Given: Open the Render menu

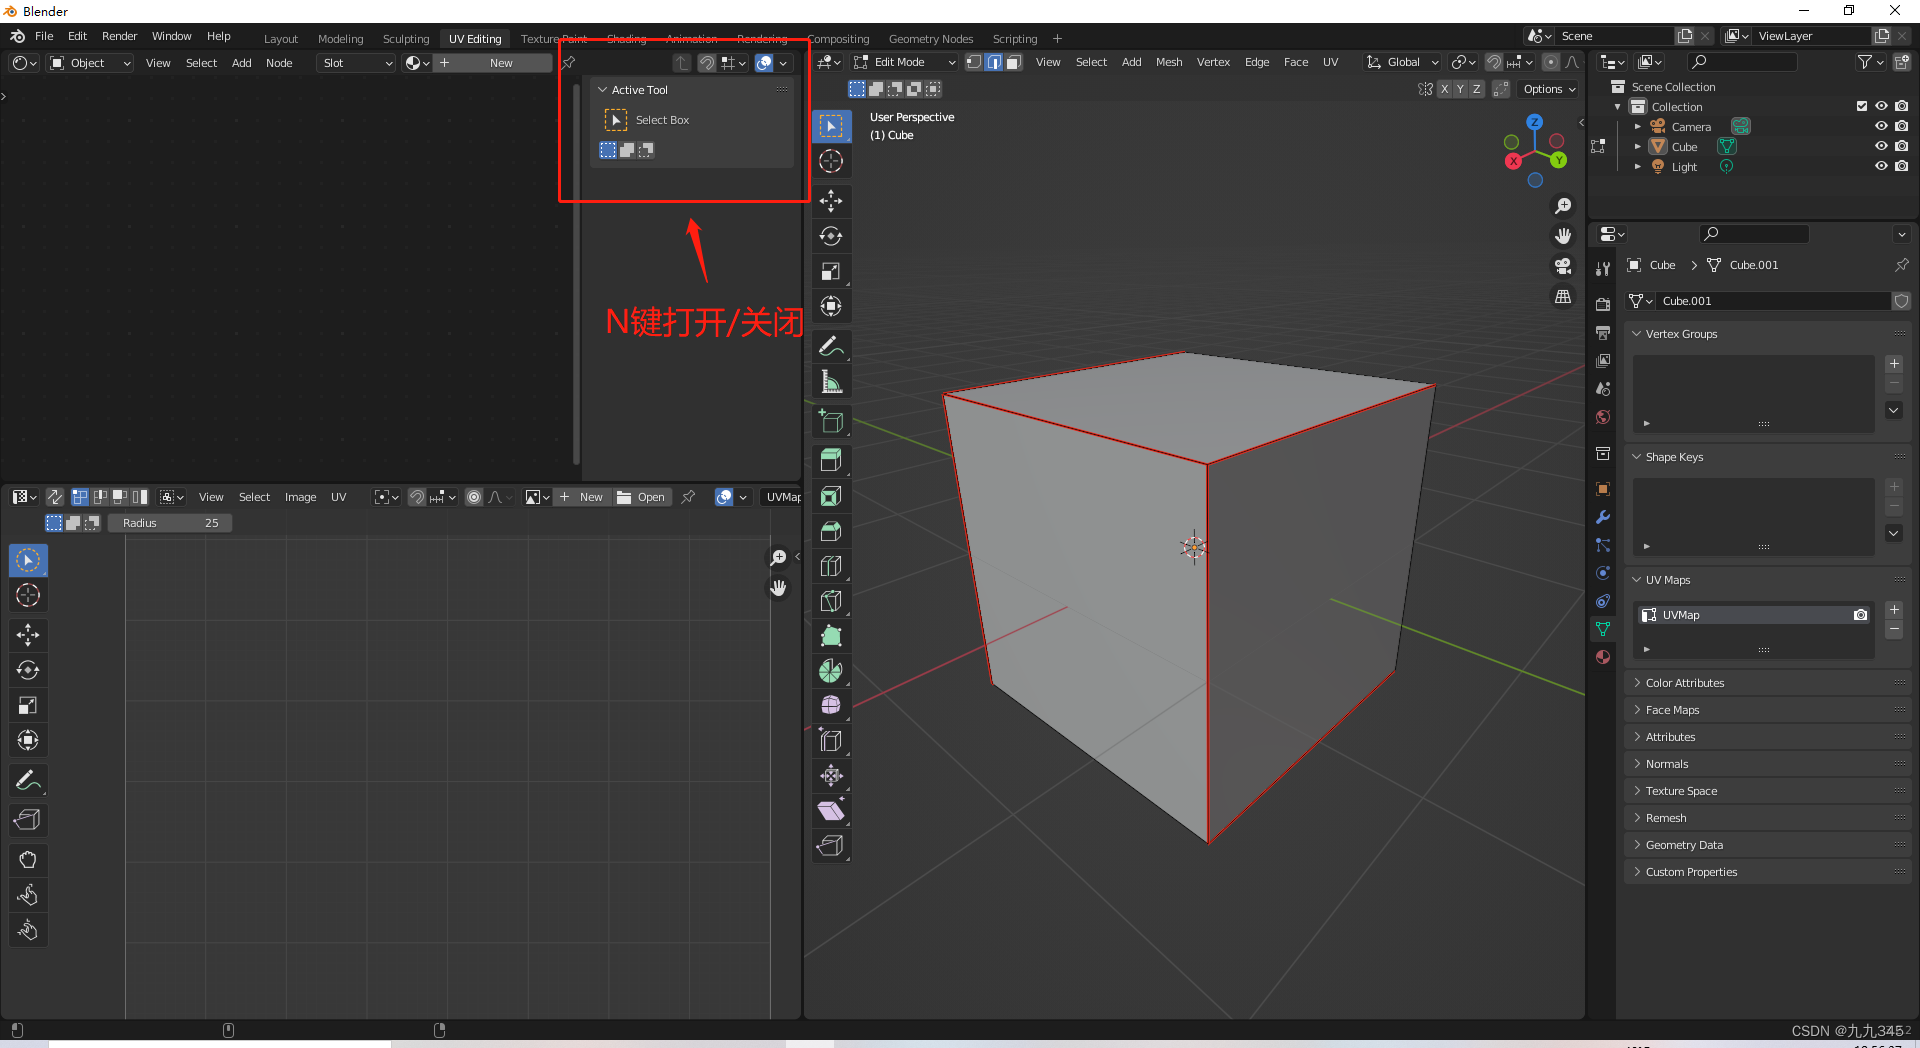Looking at the screenshot, I should (x=119, y=36).
